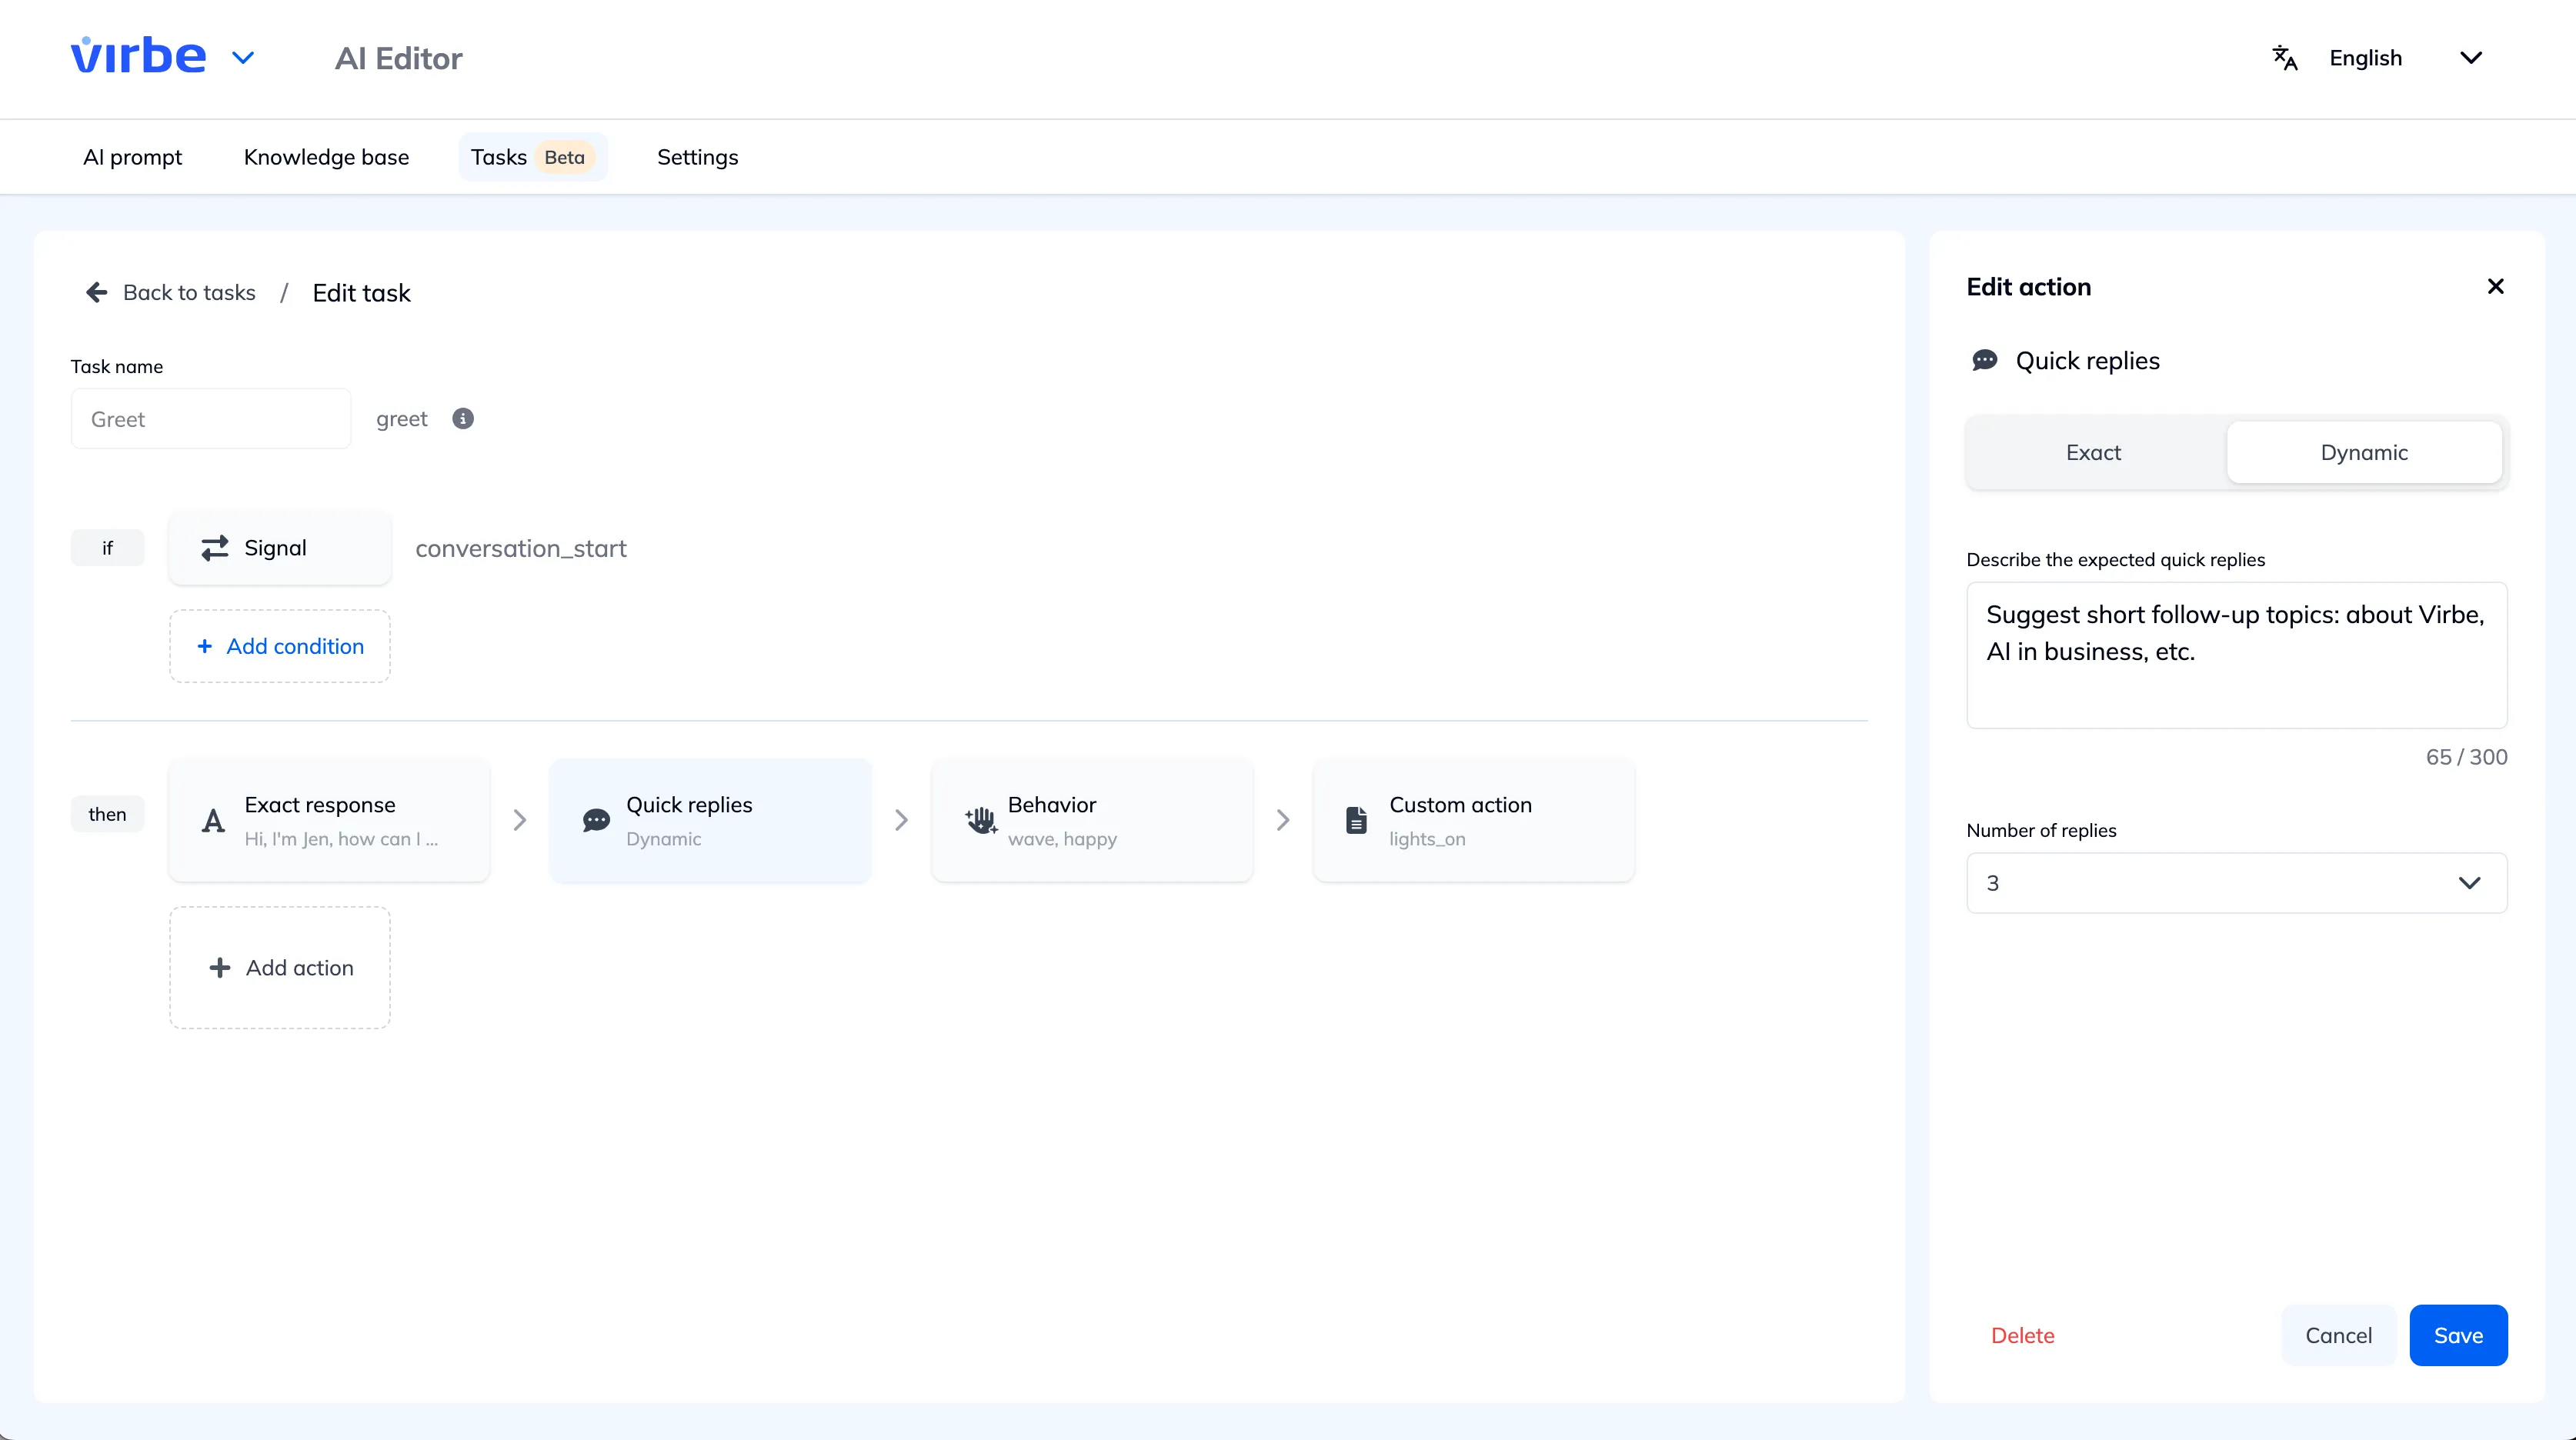2576x1440 pixels.
Task: Click the Custom action document icon
Action: (x=1356, y=820)
